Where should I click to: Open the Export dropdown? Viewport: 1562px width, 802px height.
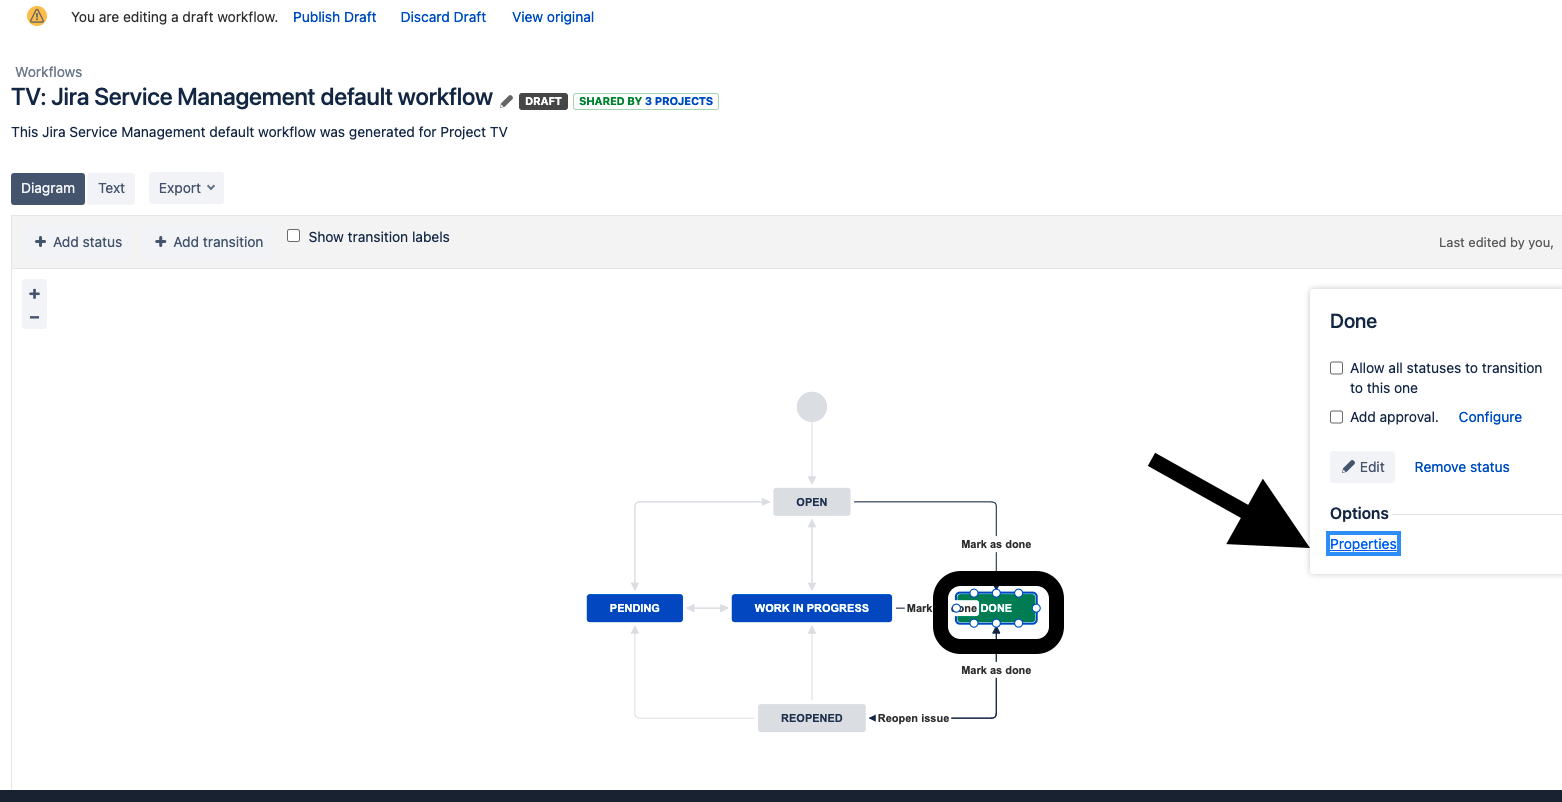[x=186, y=188]
